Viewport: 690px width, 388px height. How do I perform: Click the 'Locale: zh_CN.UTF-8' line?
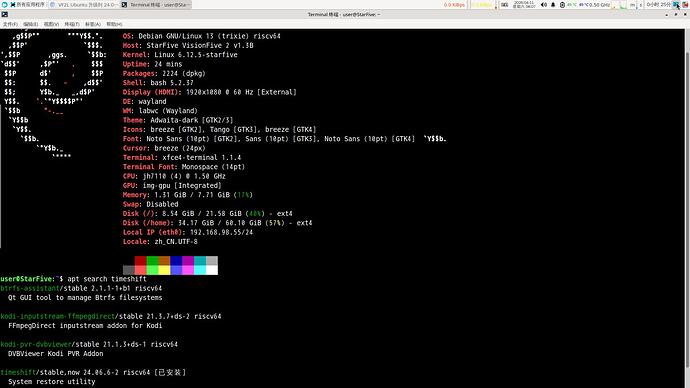click(x=160, y=242)
